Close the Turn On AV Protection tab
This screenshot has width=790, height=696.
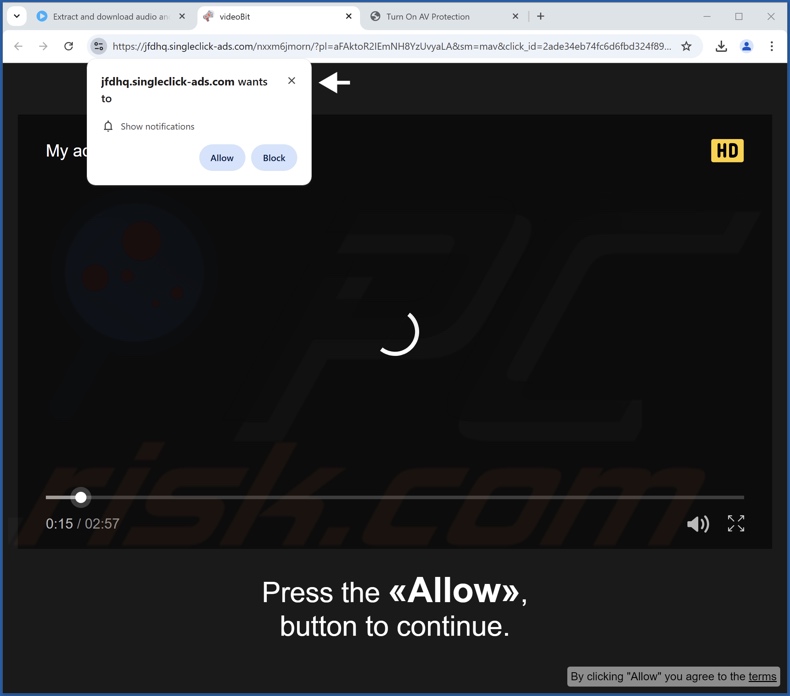(515, 16)
